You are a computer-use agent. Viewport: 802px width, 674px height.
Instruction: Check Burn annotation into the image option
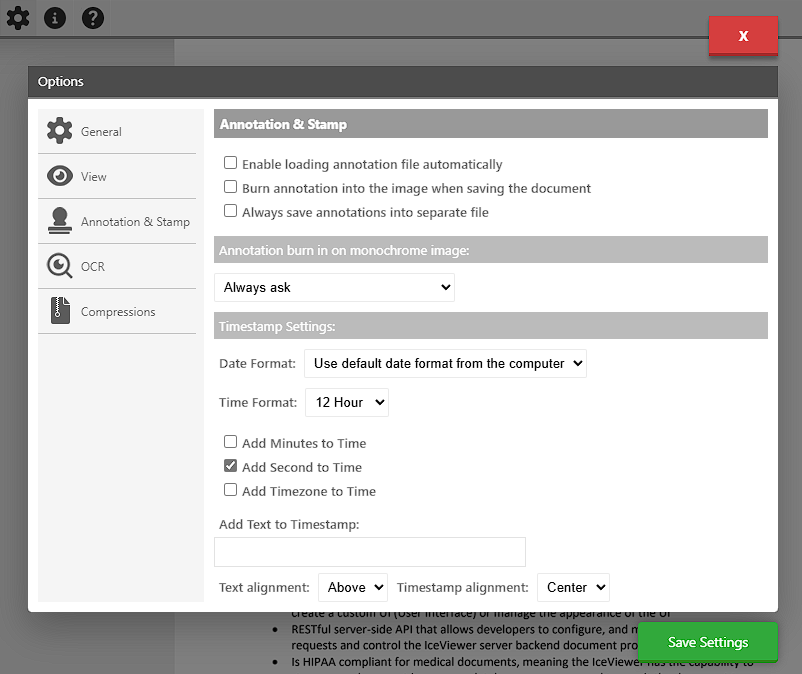click(x=231, y=187)
